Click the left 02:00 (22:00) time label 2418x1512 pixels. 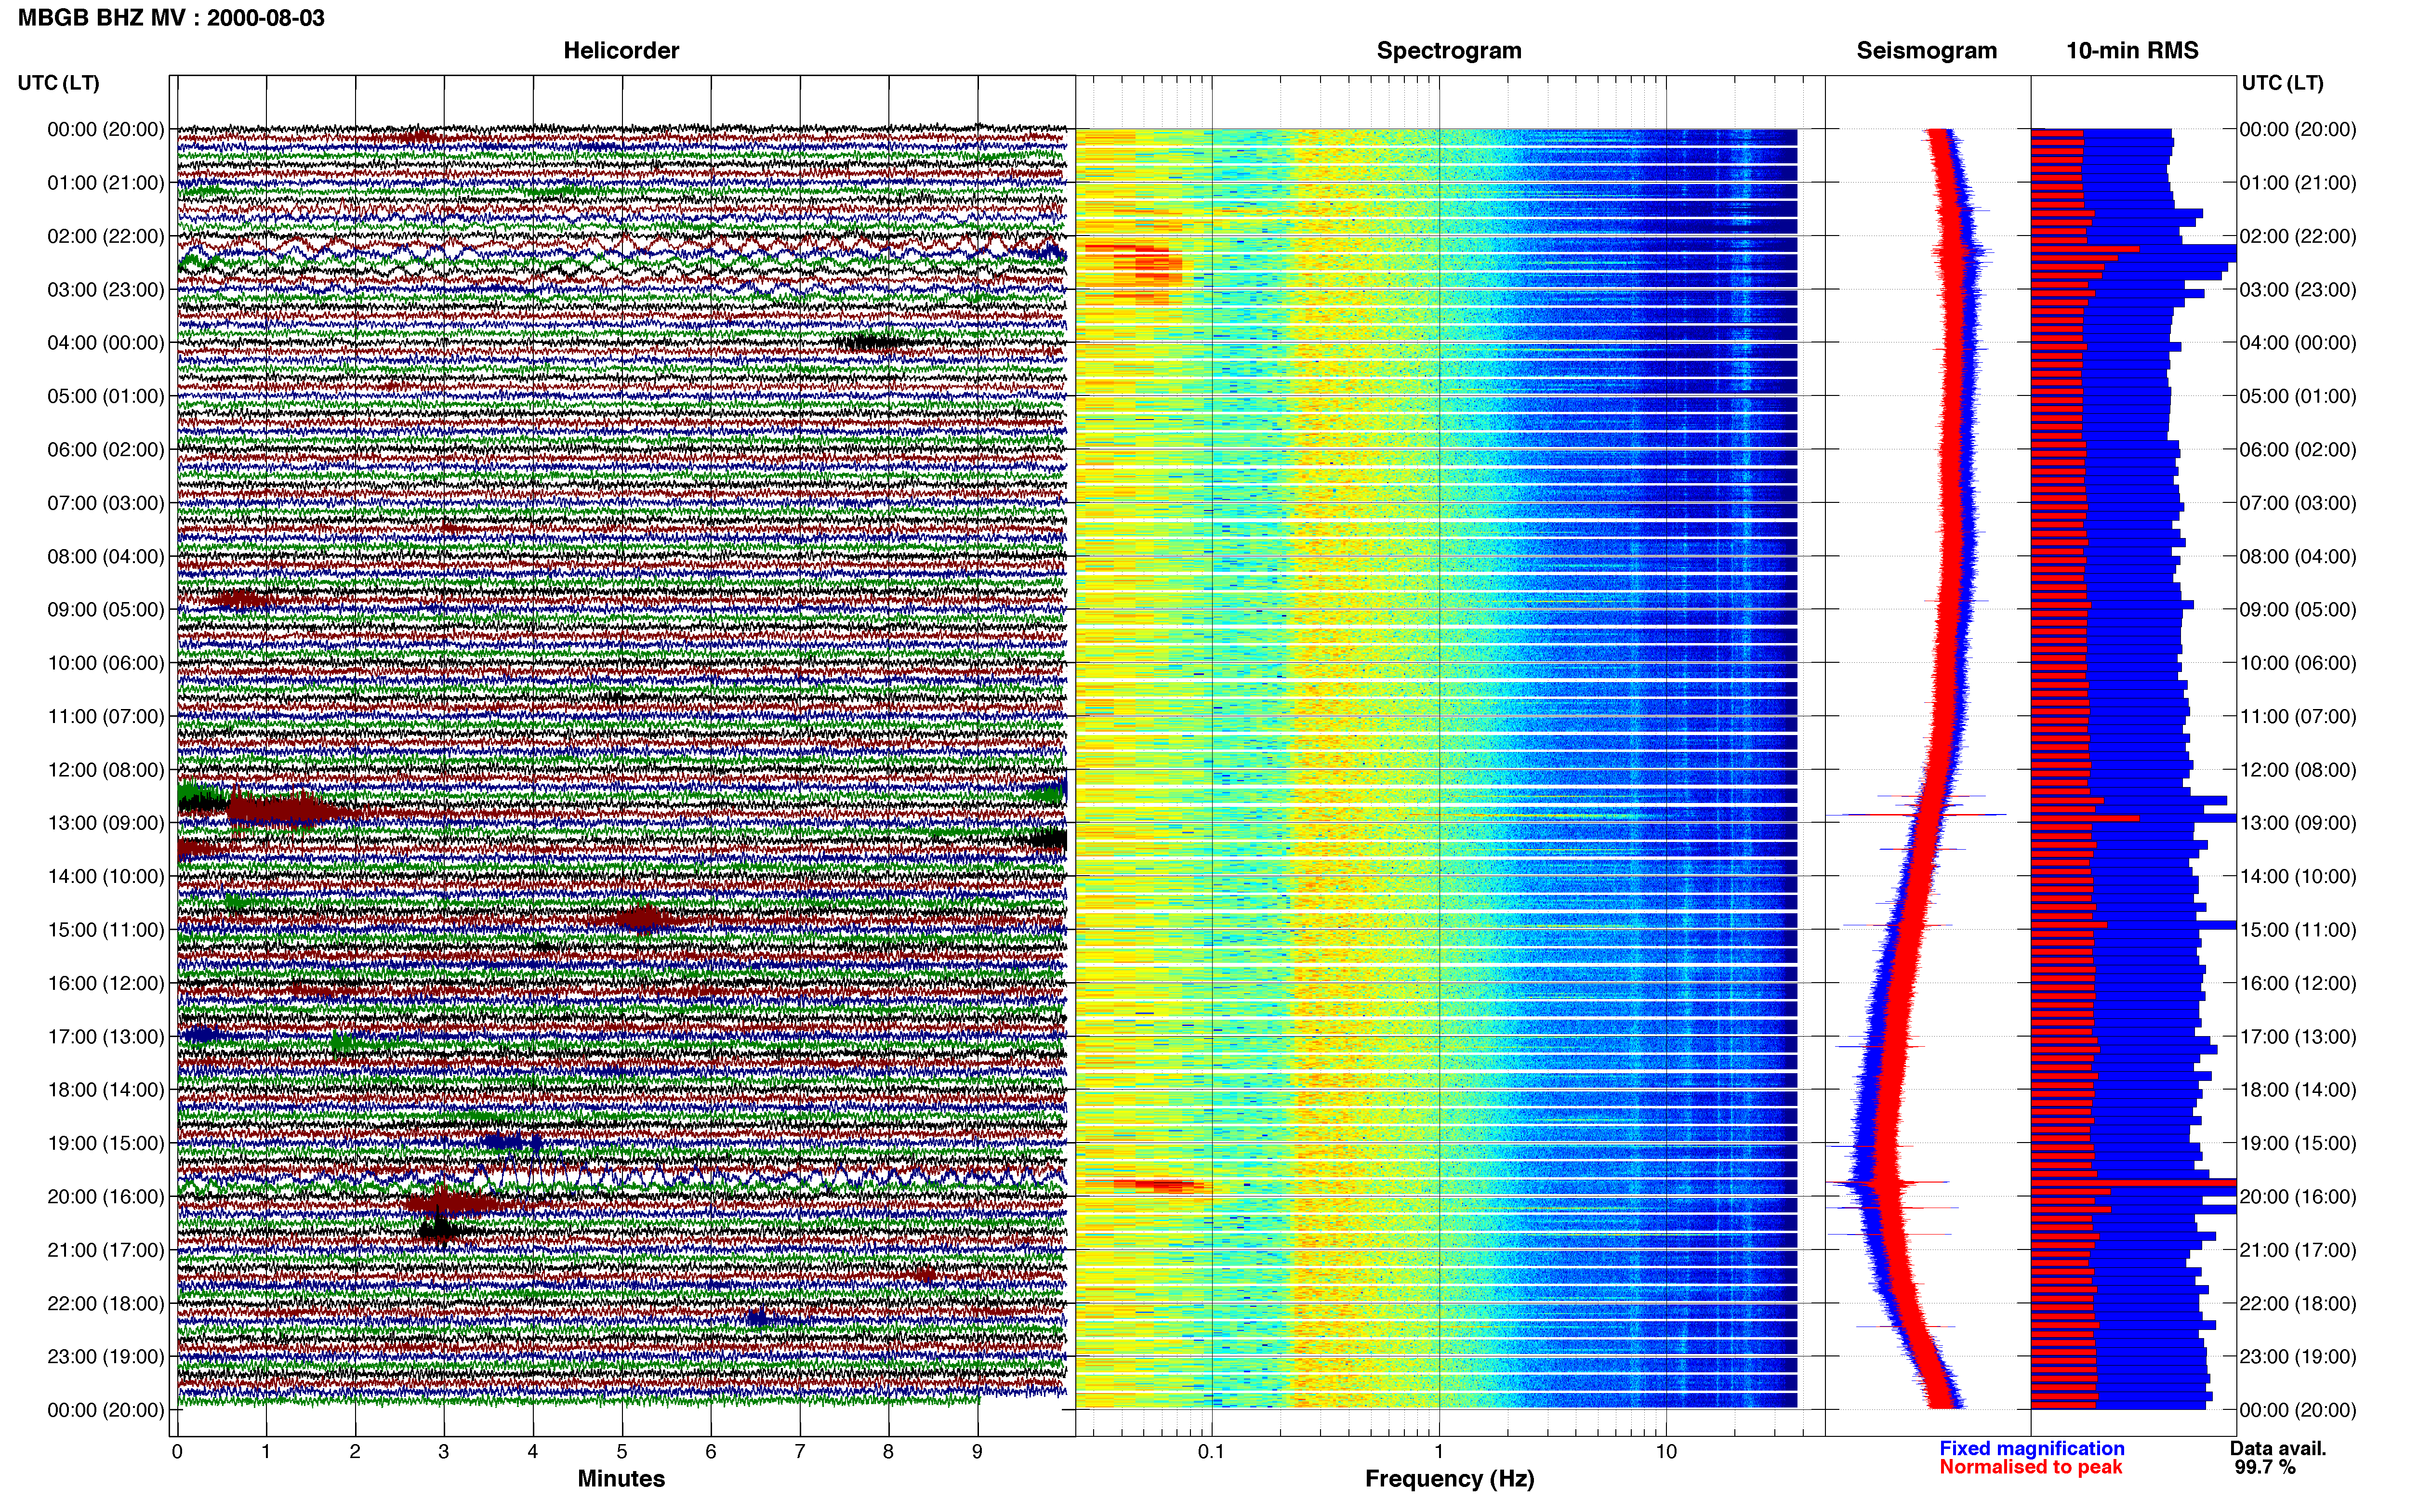coord(106,236)
